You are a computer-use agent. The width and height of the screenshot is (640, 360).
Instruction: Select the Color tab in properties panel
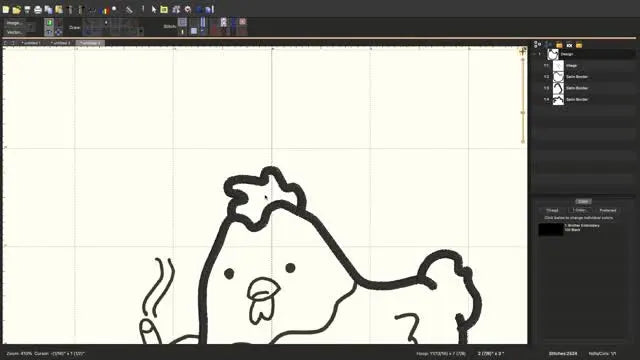(x=583, y=202)
